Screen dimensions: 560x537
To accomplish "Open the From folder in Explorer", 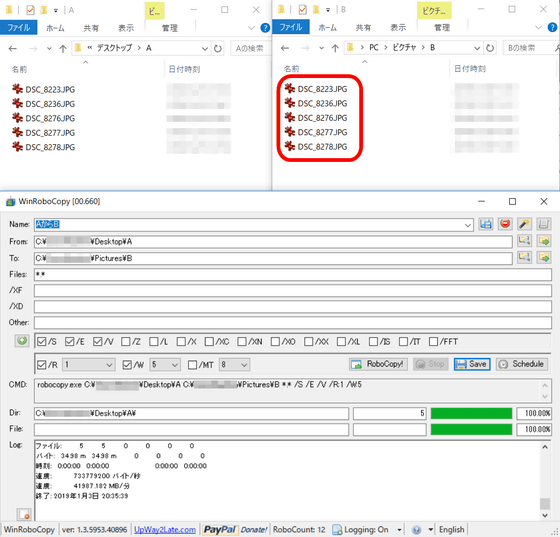I will [544, 241].
